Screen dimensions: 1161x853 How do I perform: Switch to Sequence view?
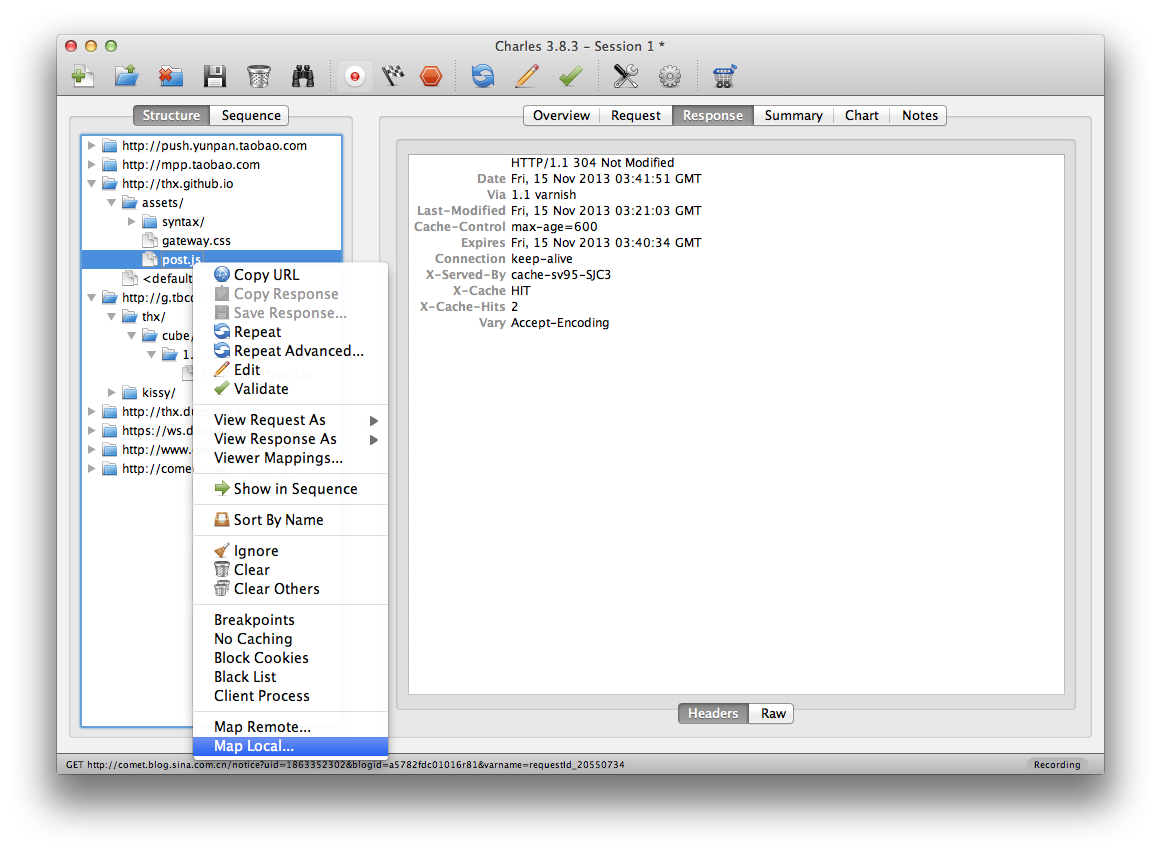250,116
